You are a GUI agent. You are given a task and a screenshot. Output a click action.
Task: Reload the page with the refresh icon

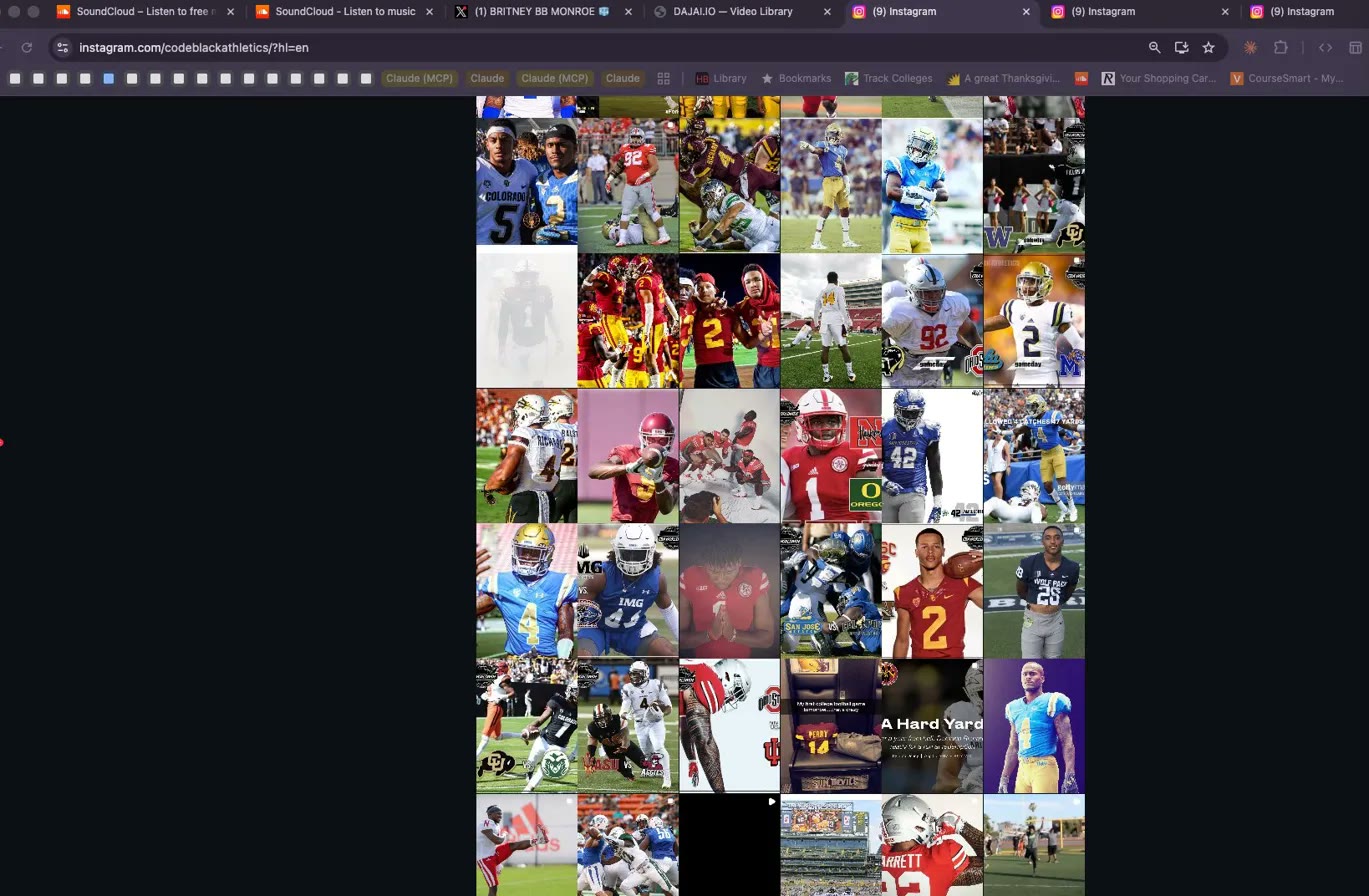pyautogui.click(x=27, y=47)
